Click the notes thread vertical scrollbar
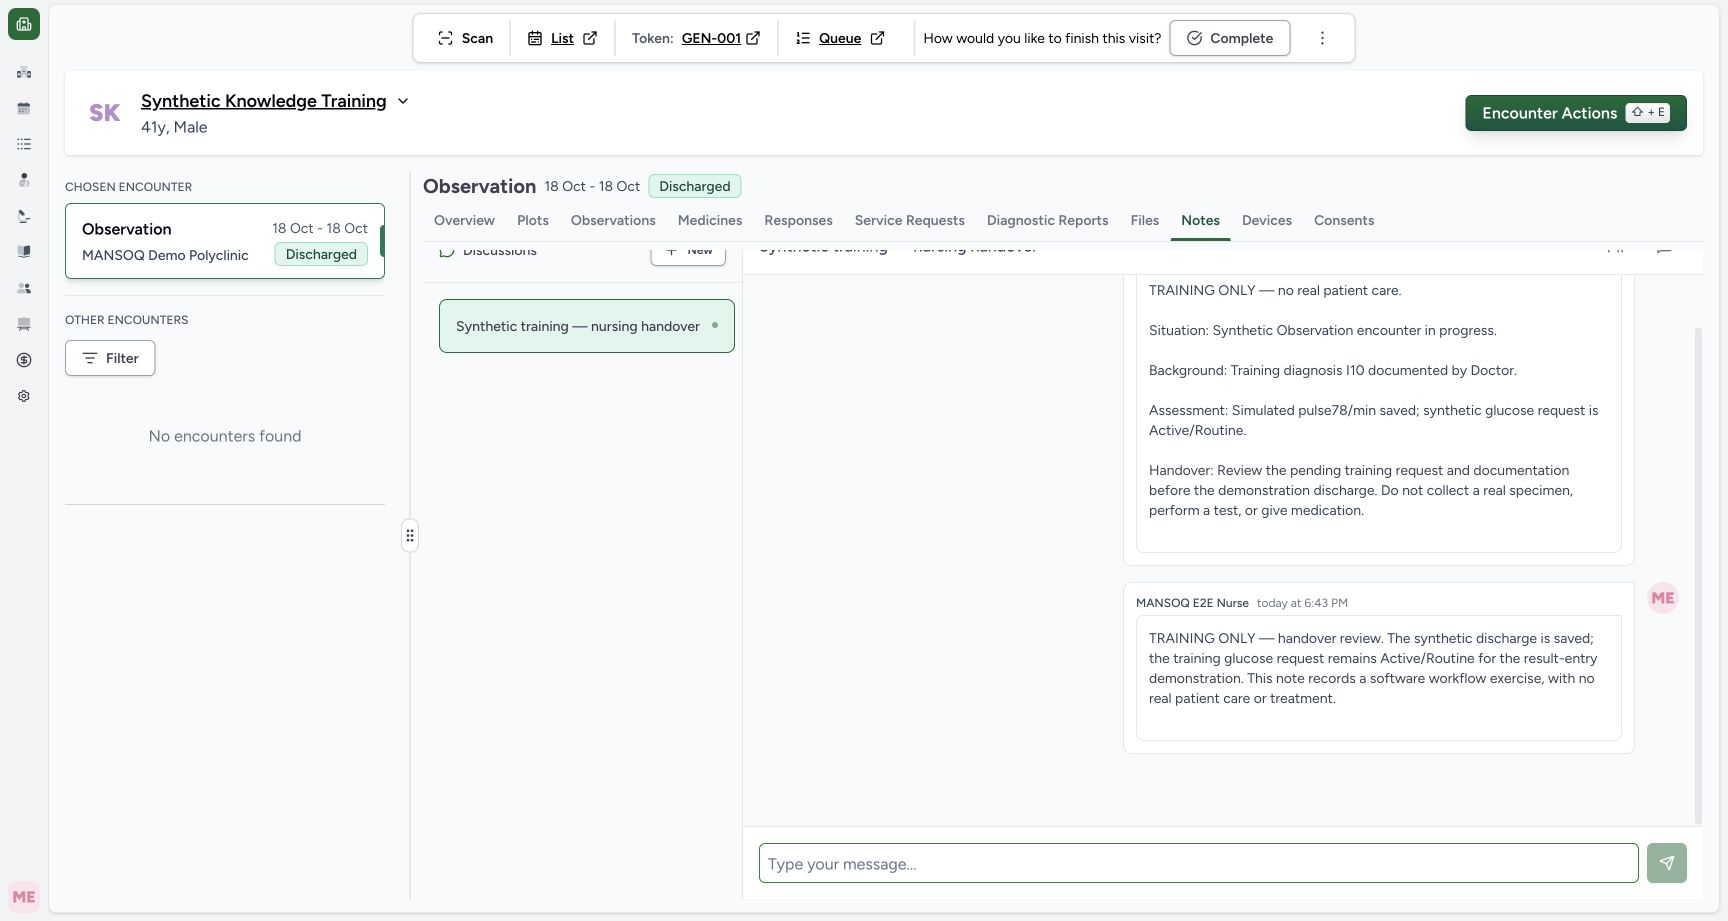 [x=1697, y=575]
